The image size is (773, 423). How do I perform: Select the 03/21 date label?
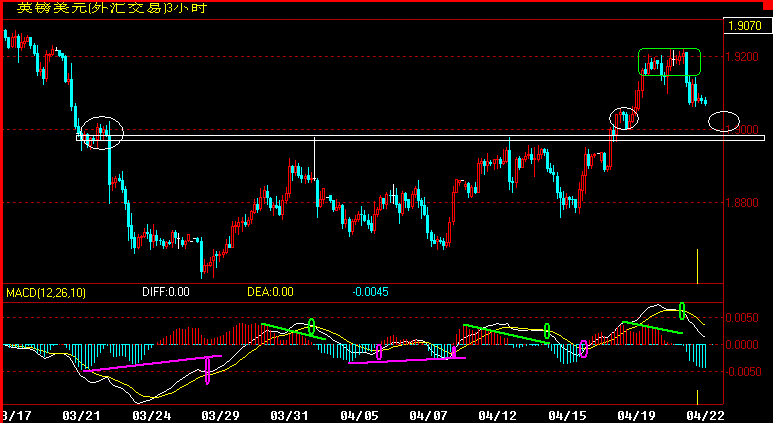(81, 416)
